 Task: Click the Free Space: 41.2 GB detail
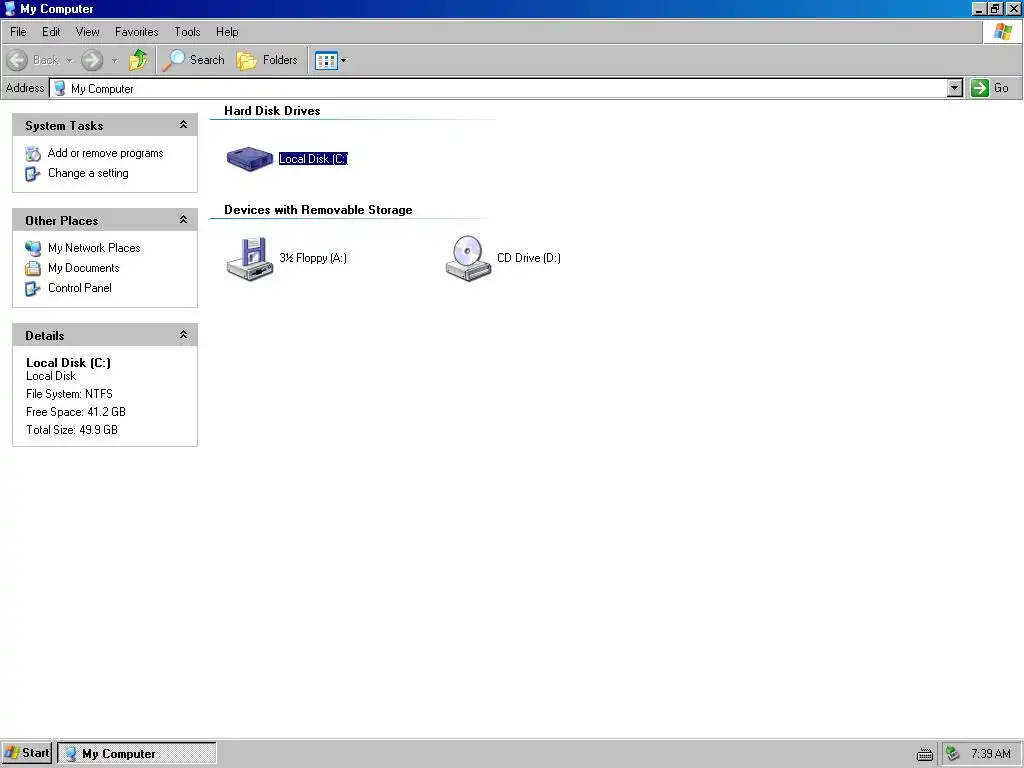coord(76,412)
